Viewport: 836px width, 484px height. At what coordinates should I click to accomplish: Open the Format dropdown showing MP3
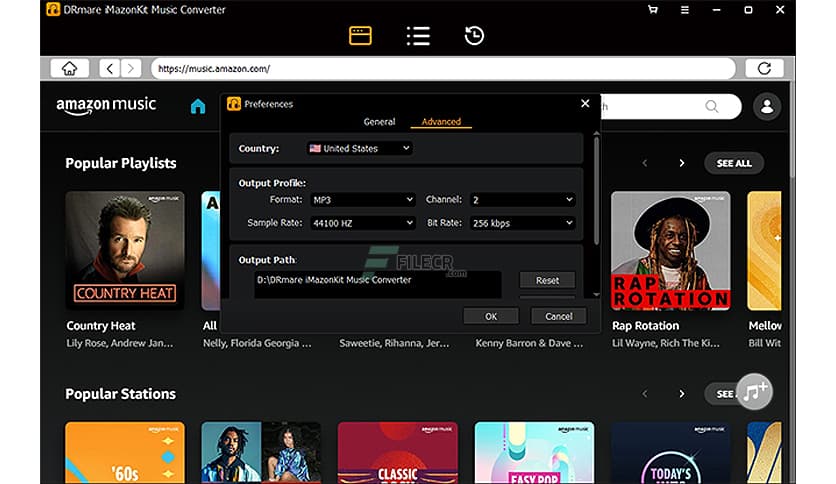[x=363, y=200]
